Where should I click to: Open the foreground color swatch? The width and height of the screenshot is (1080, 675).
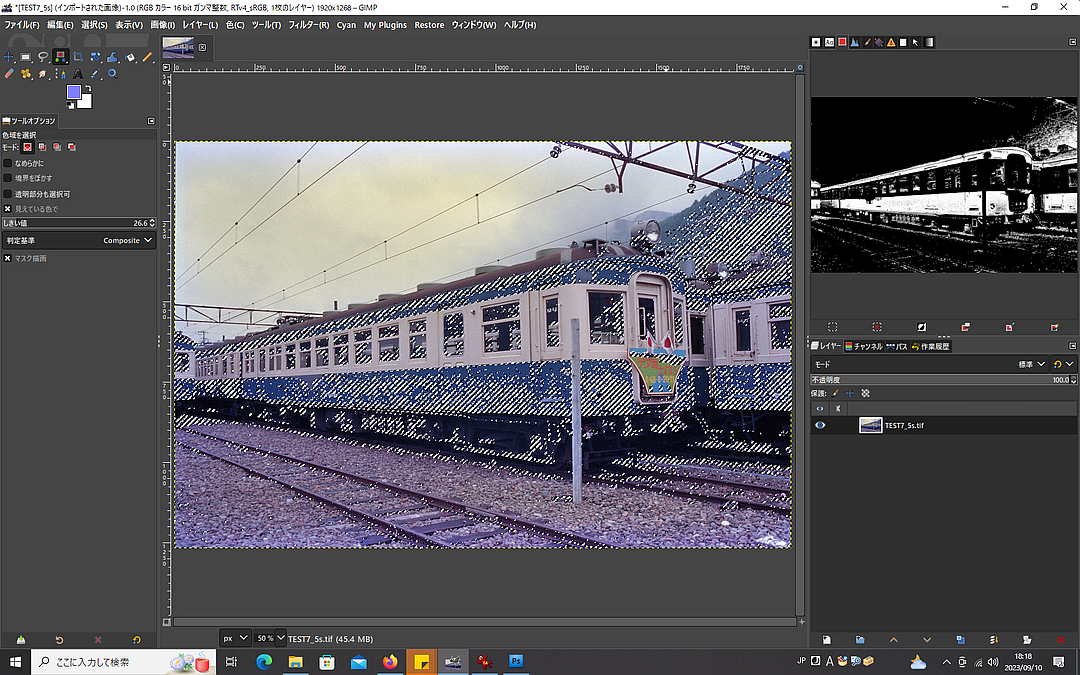(73, 92)
